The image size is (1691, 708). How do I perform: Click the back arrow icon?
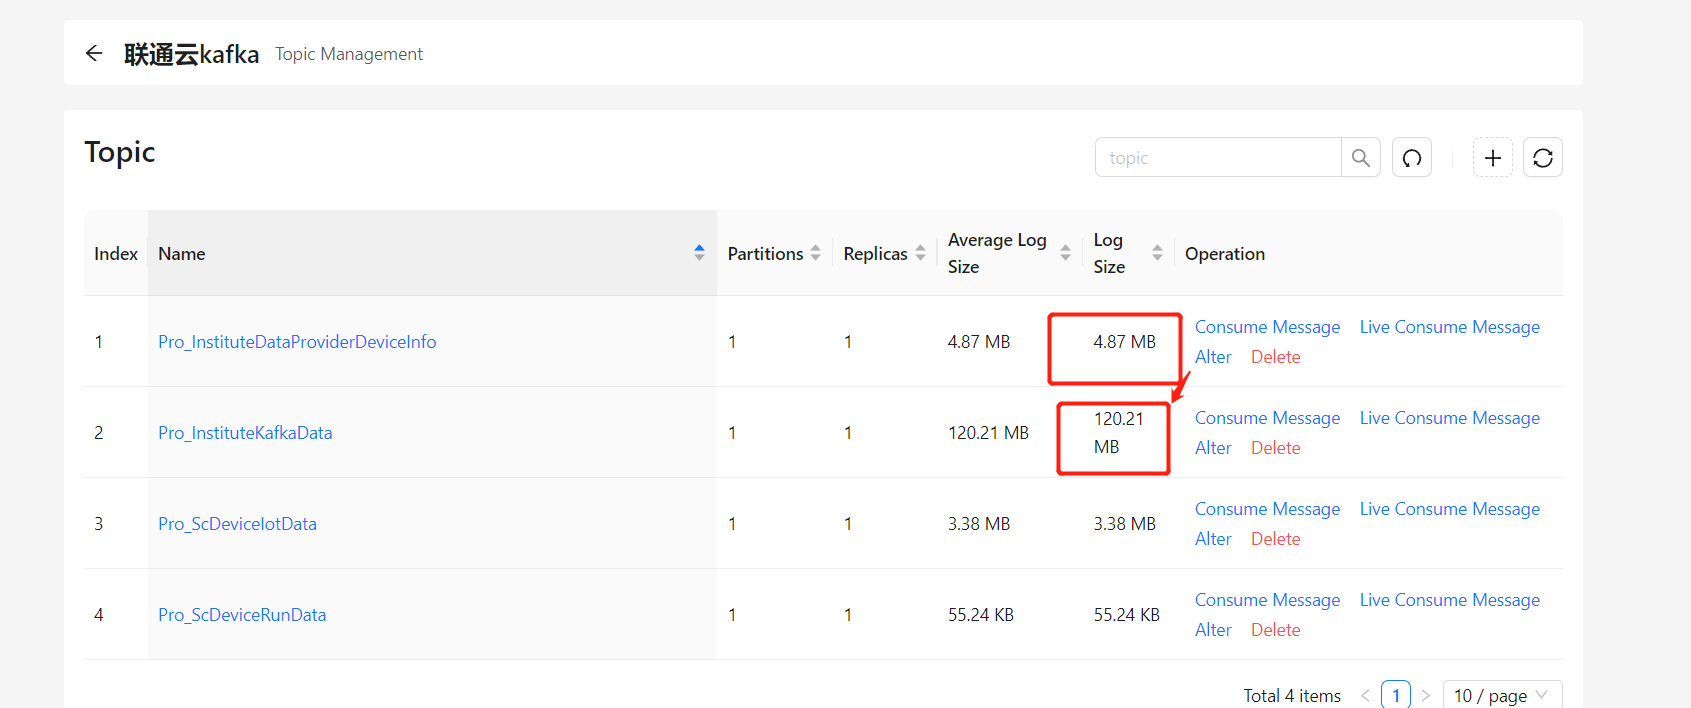click(94, 53)
